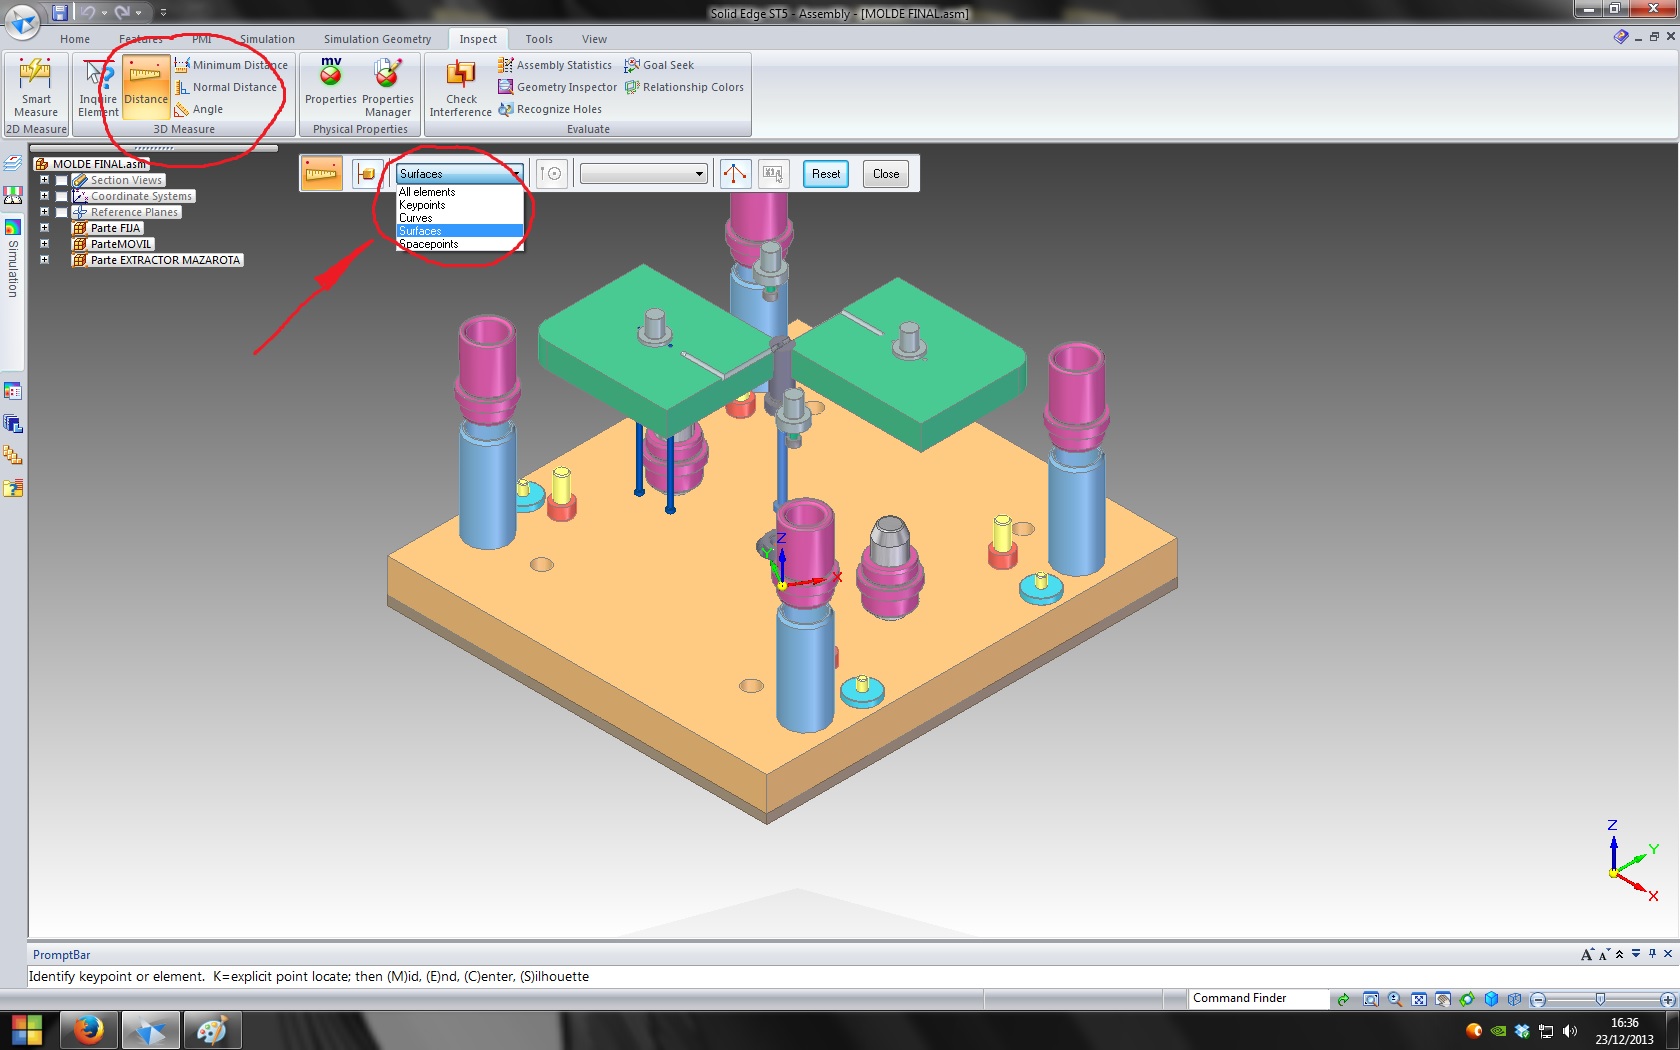Start the Goal Seek command

(659, 65)
